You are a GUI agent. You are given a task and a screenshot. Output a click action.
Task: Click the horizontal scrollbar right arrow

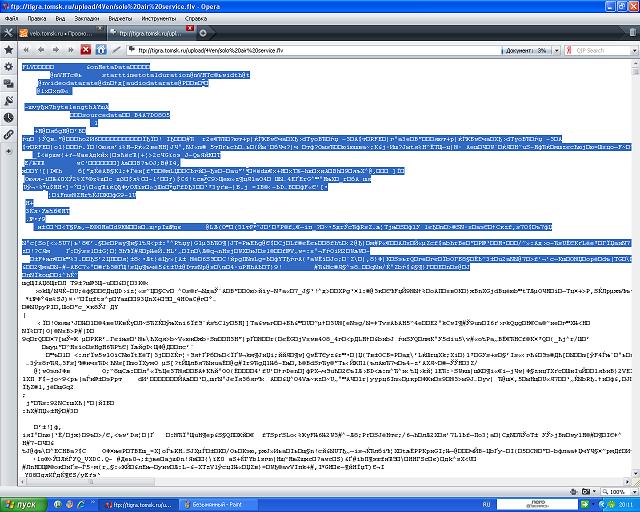[x=627, y=482]
